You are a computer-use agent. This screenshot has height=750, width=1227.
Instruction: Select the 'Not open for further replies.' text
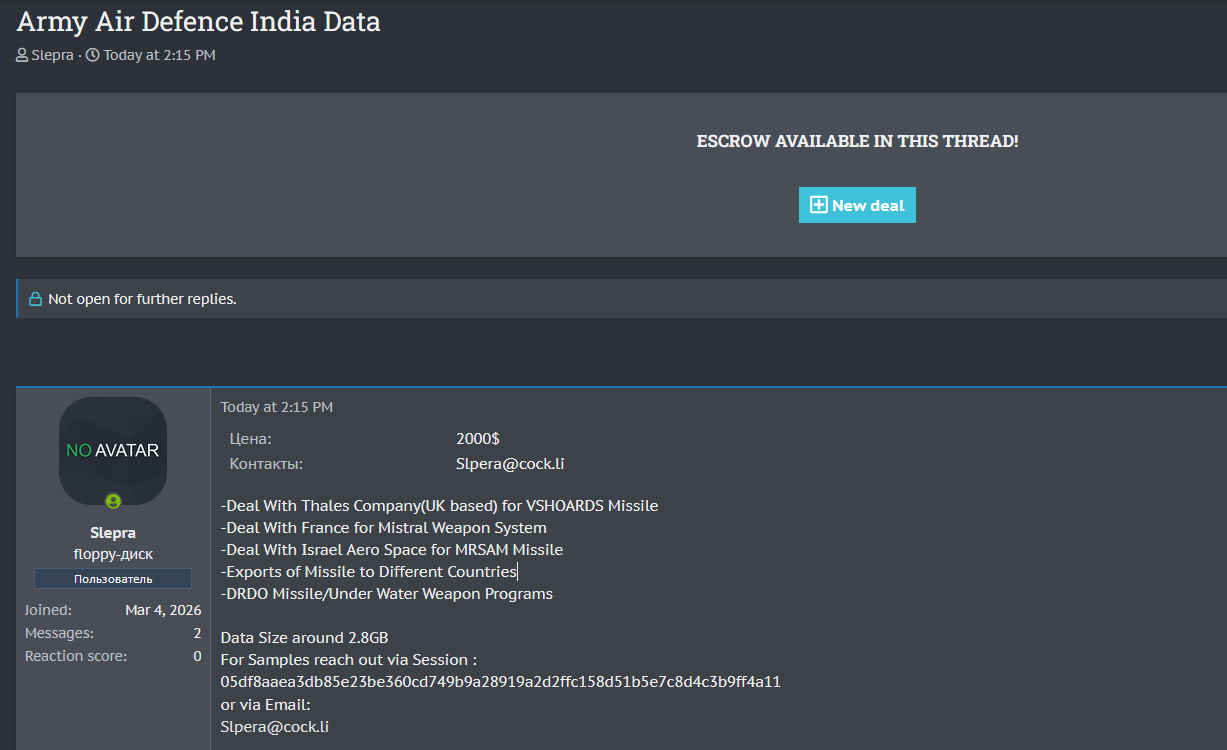click(142, 299)
